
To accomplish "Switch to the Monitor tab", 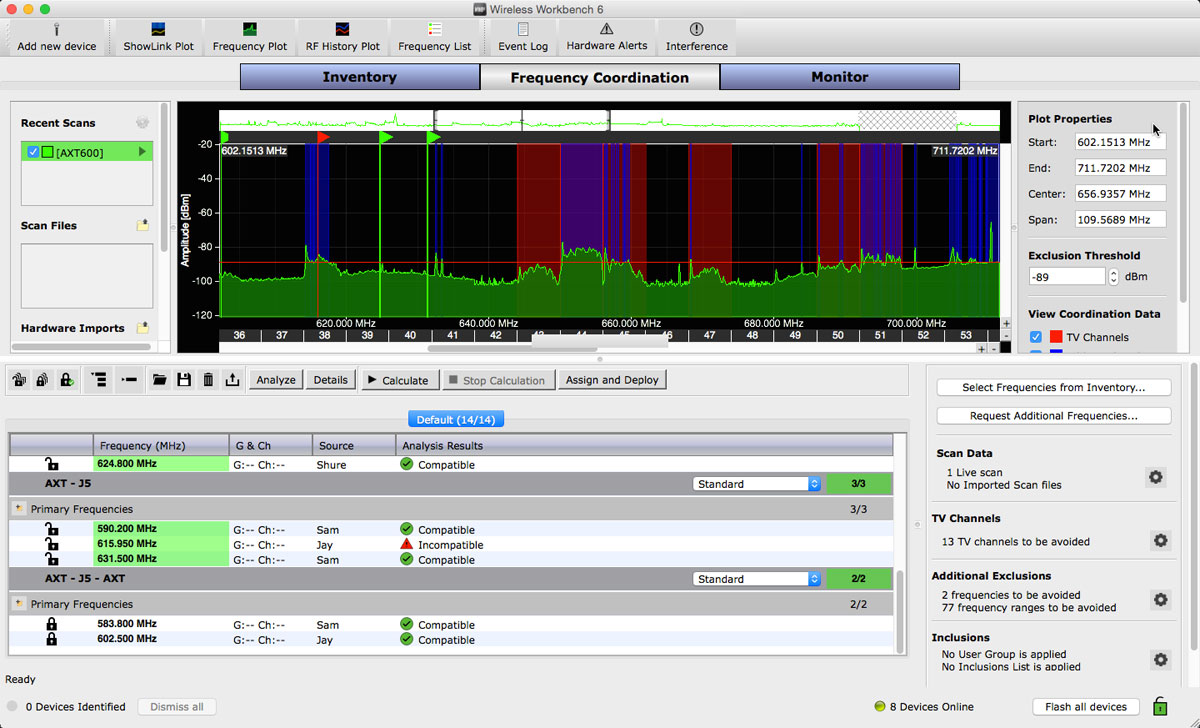I will point(839,77).
